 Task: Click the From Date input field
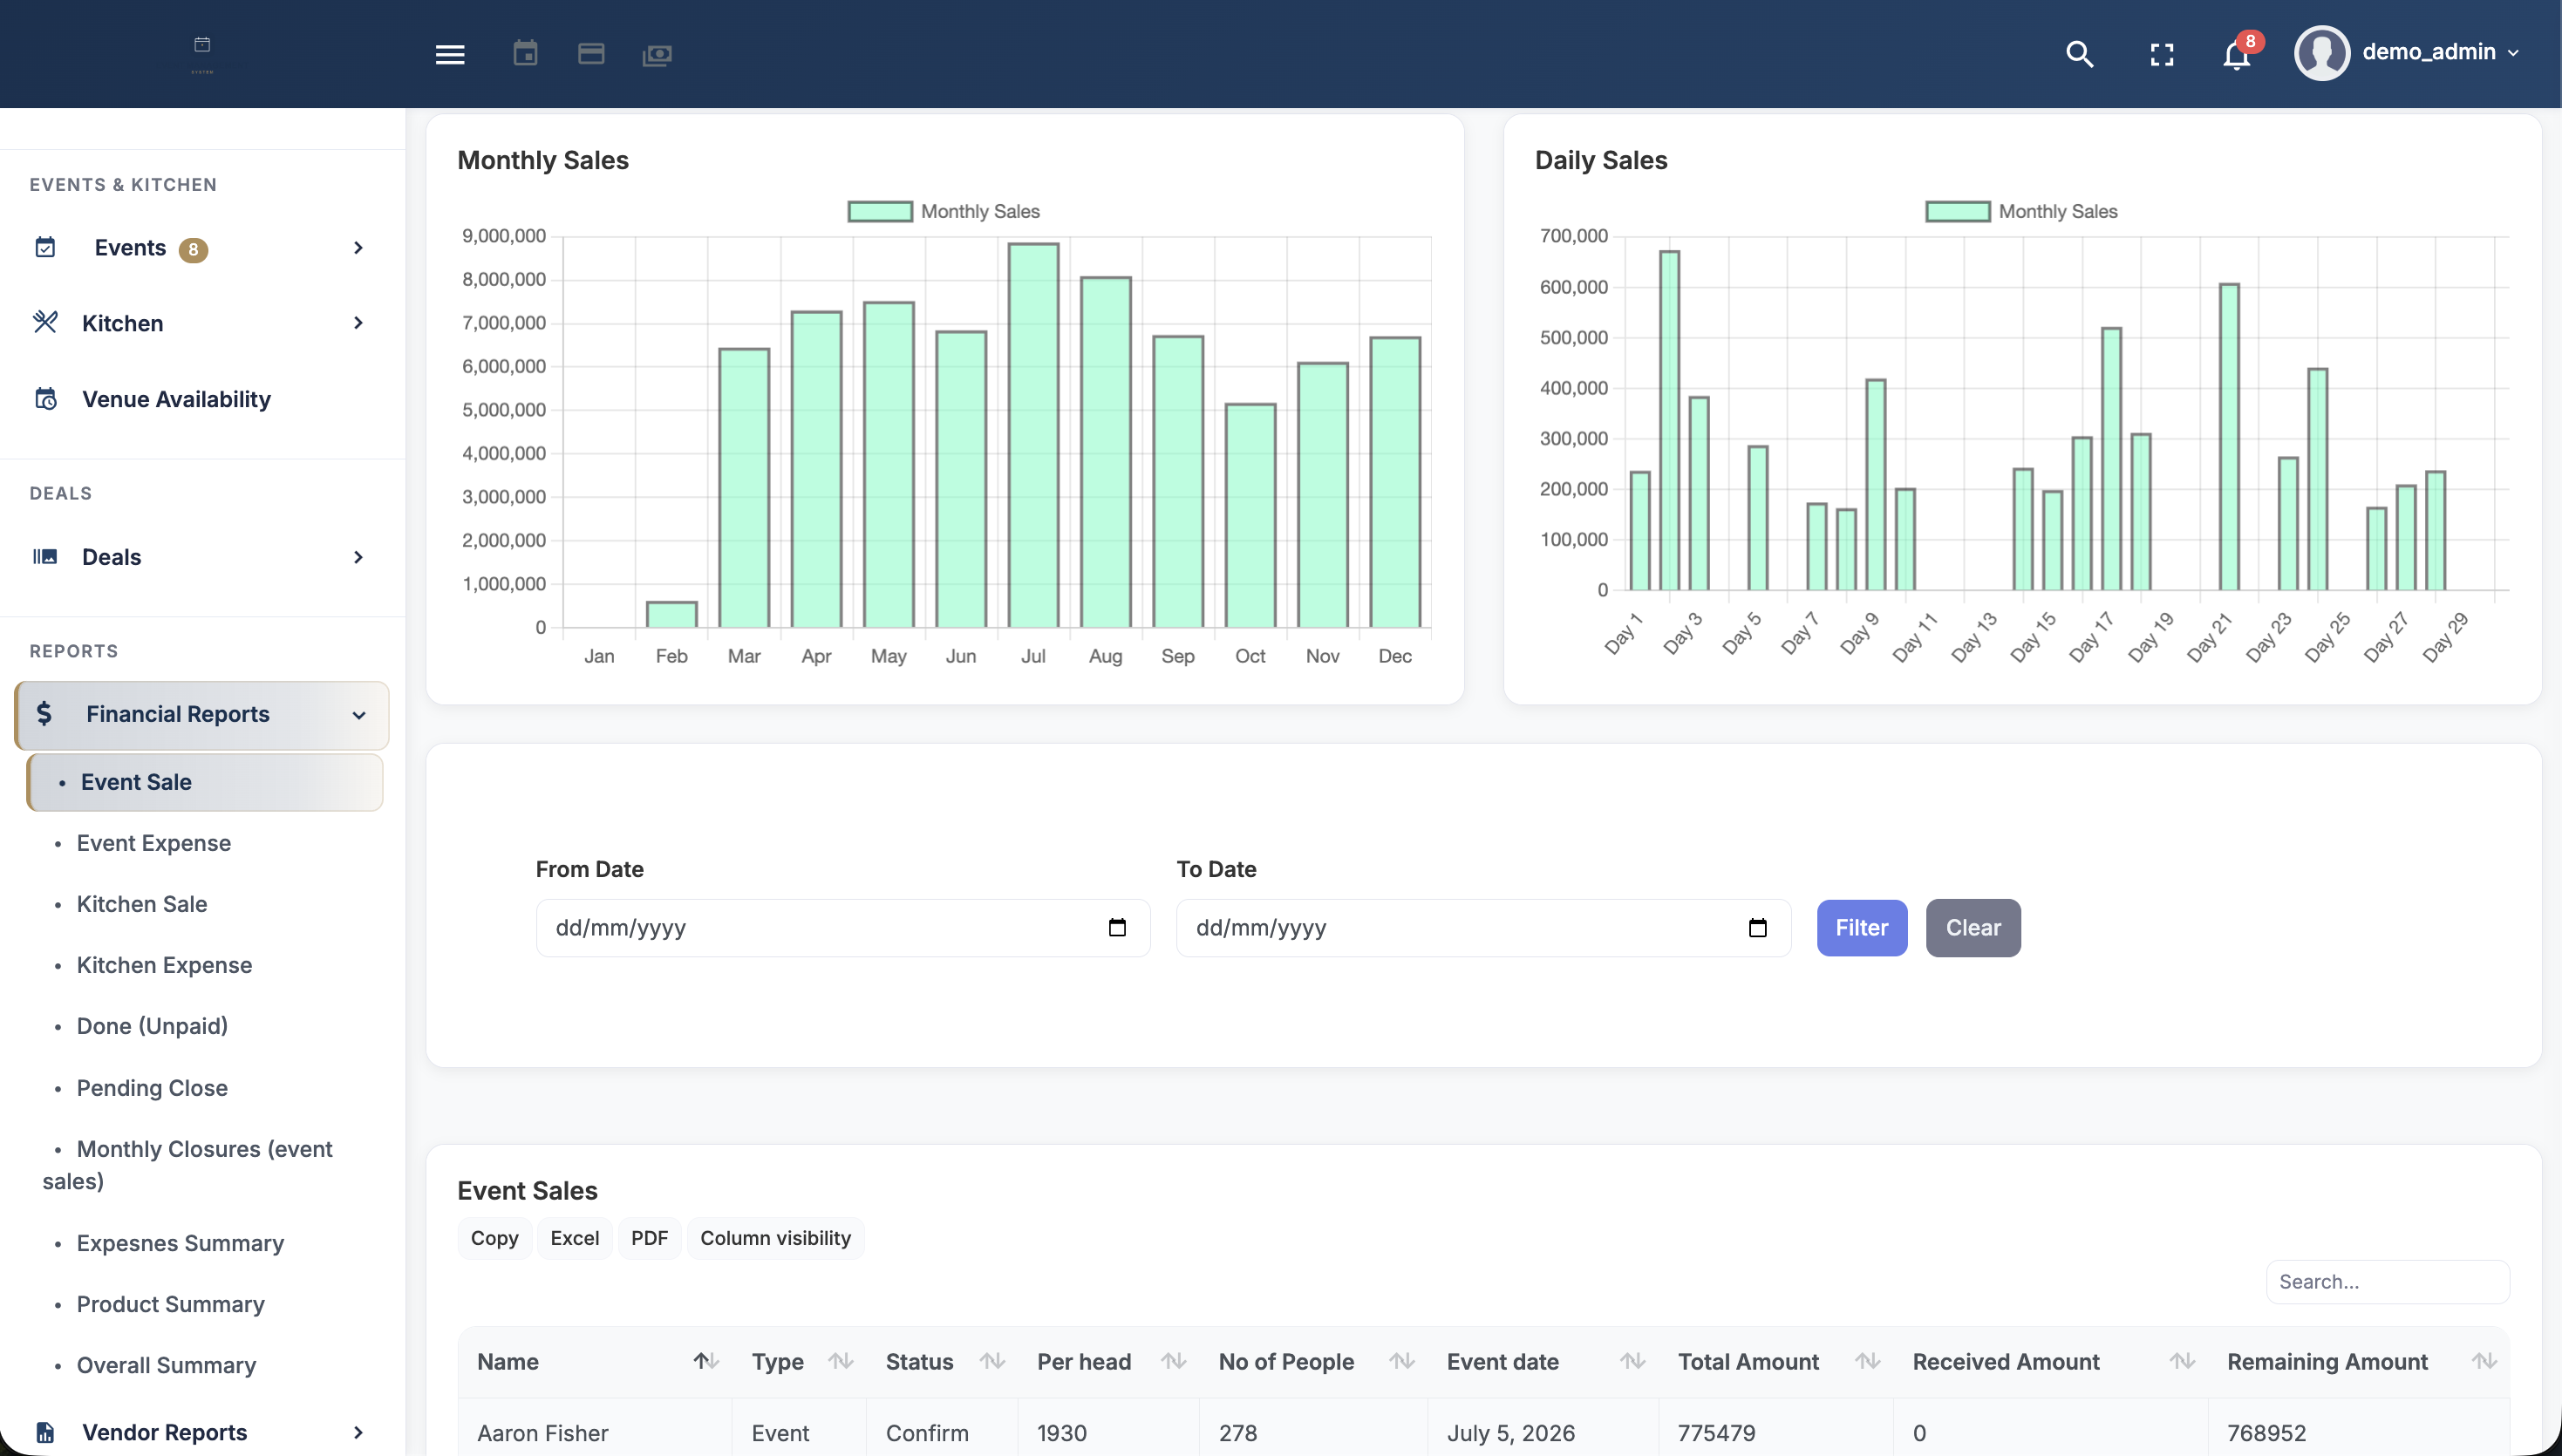(842, 927)
